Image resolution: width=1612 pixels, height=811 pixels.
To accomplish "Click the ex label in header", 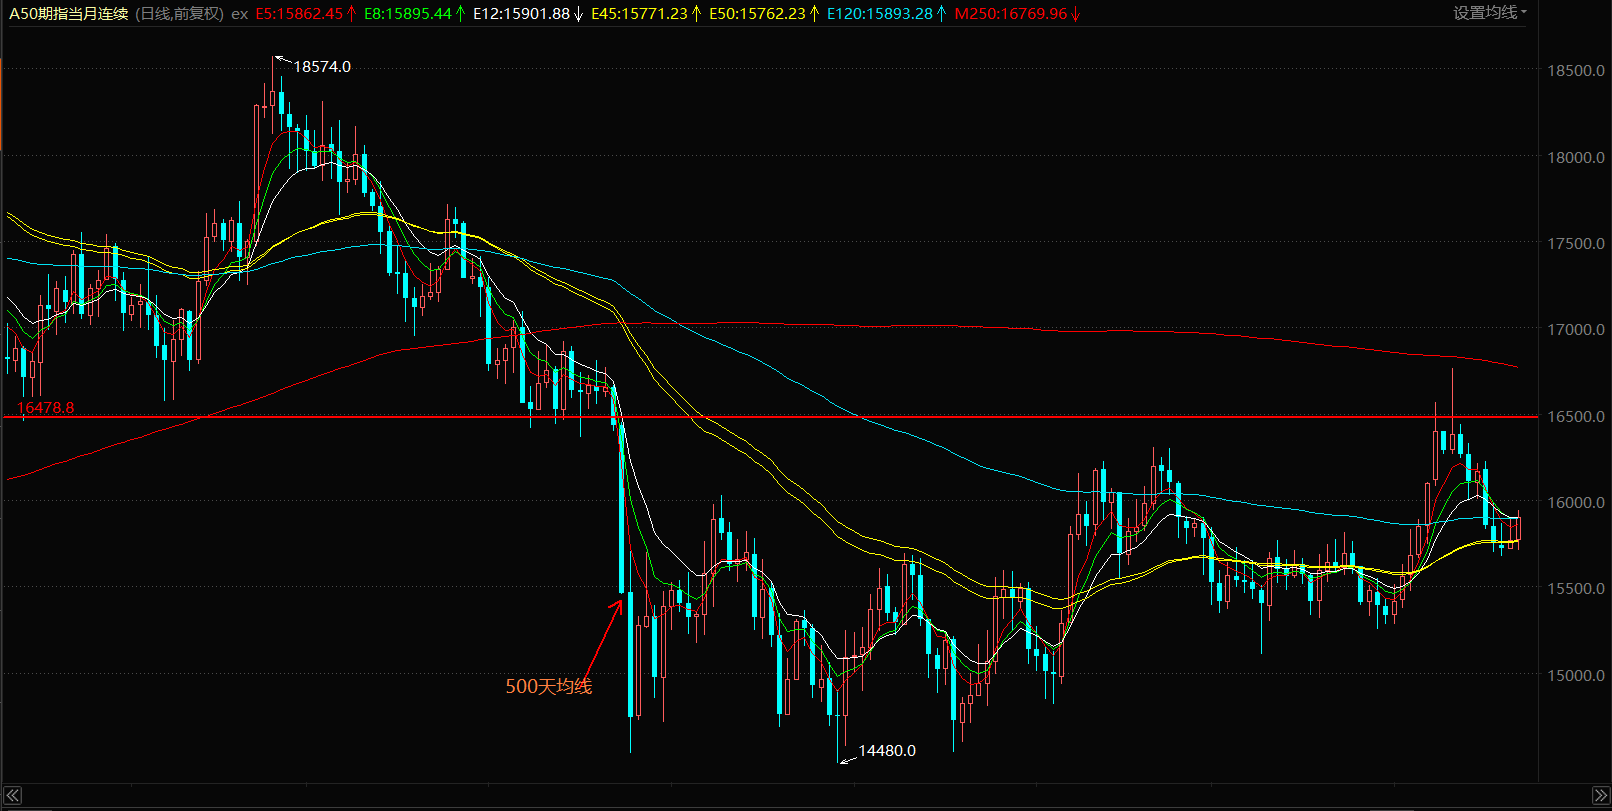I will tap(239, 14).
